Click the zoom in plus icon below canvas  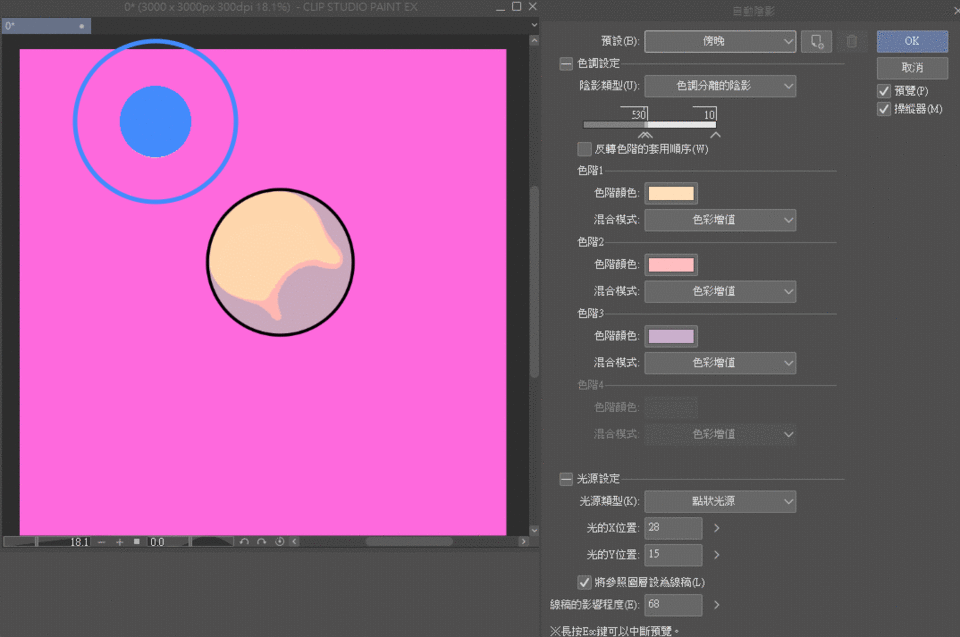(120, 542)
